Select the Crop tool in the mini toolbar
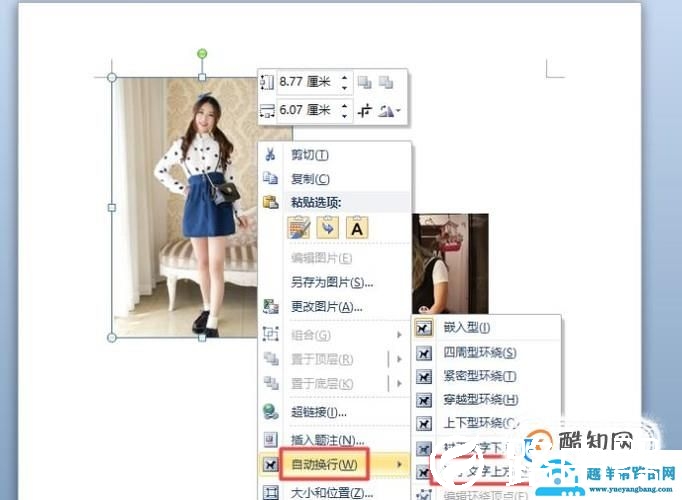Image resolution: width=682 pixels, height=500 pixels. point(366,110)
